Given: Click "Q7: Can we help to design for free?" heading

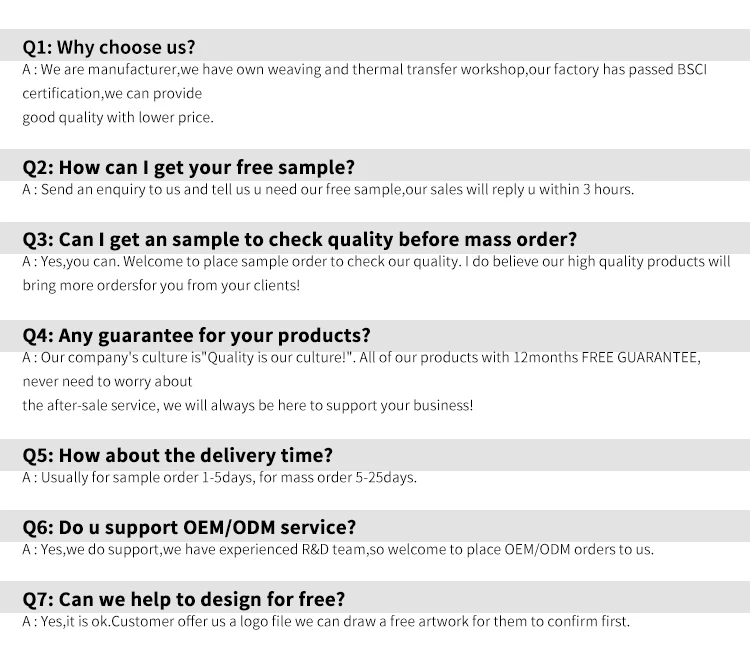Looking at the screenshot, I should pos(184,599).
